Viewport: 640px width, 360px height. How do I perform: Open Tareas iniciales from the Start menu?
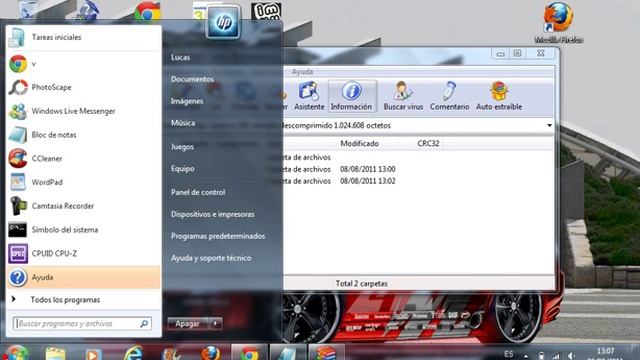tap(84, 37)
